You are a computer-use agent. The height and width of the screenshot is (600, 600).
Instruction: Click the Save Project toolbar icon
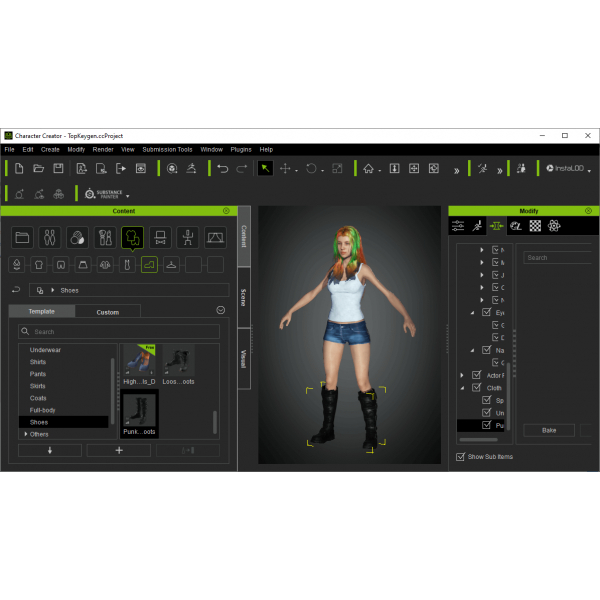click(58, 168)
